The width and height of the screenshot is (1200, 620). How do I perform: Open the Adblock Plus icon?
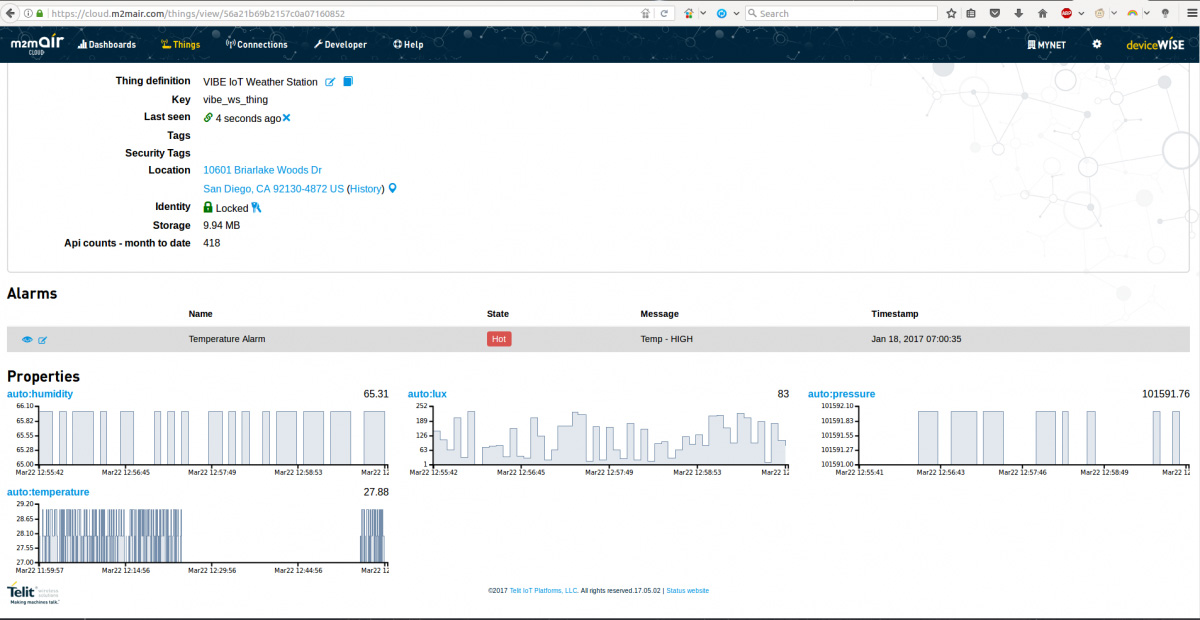coord(1067,14)
